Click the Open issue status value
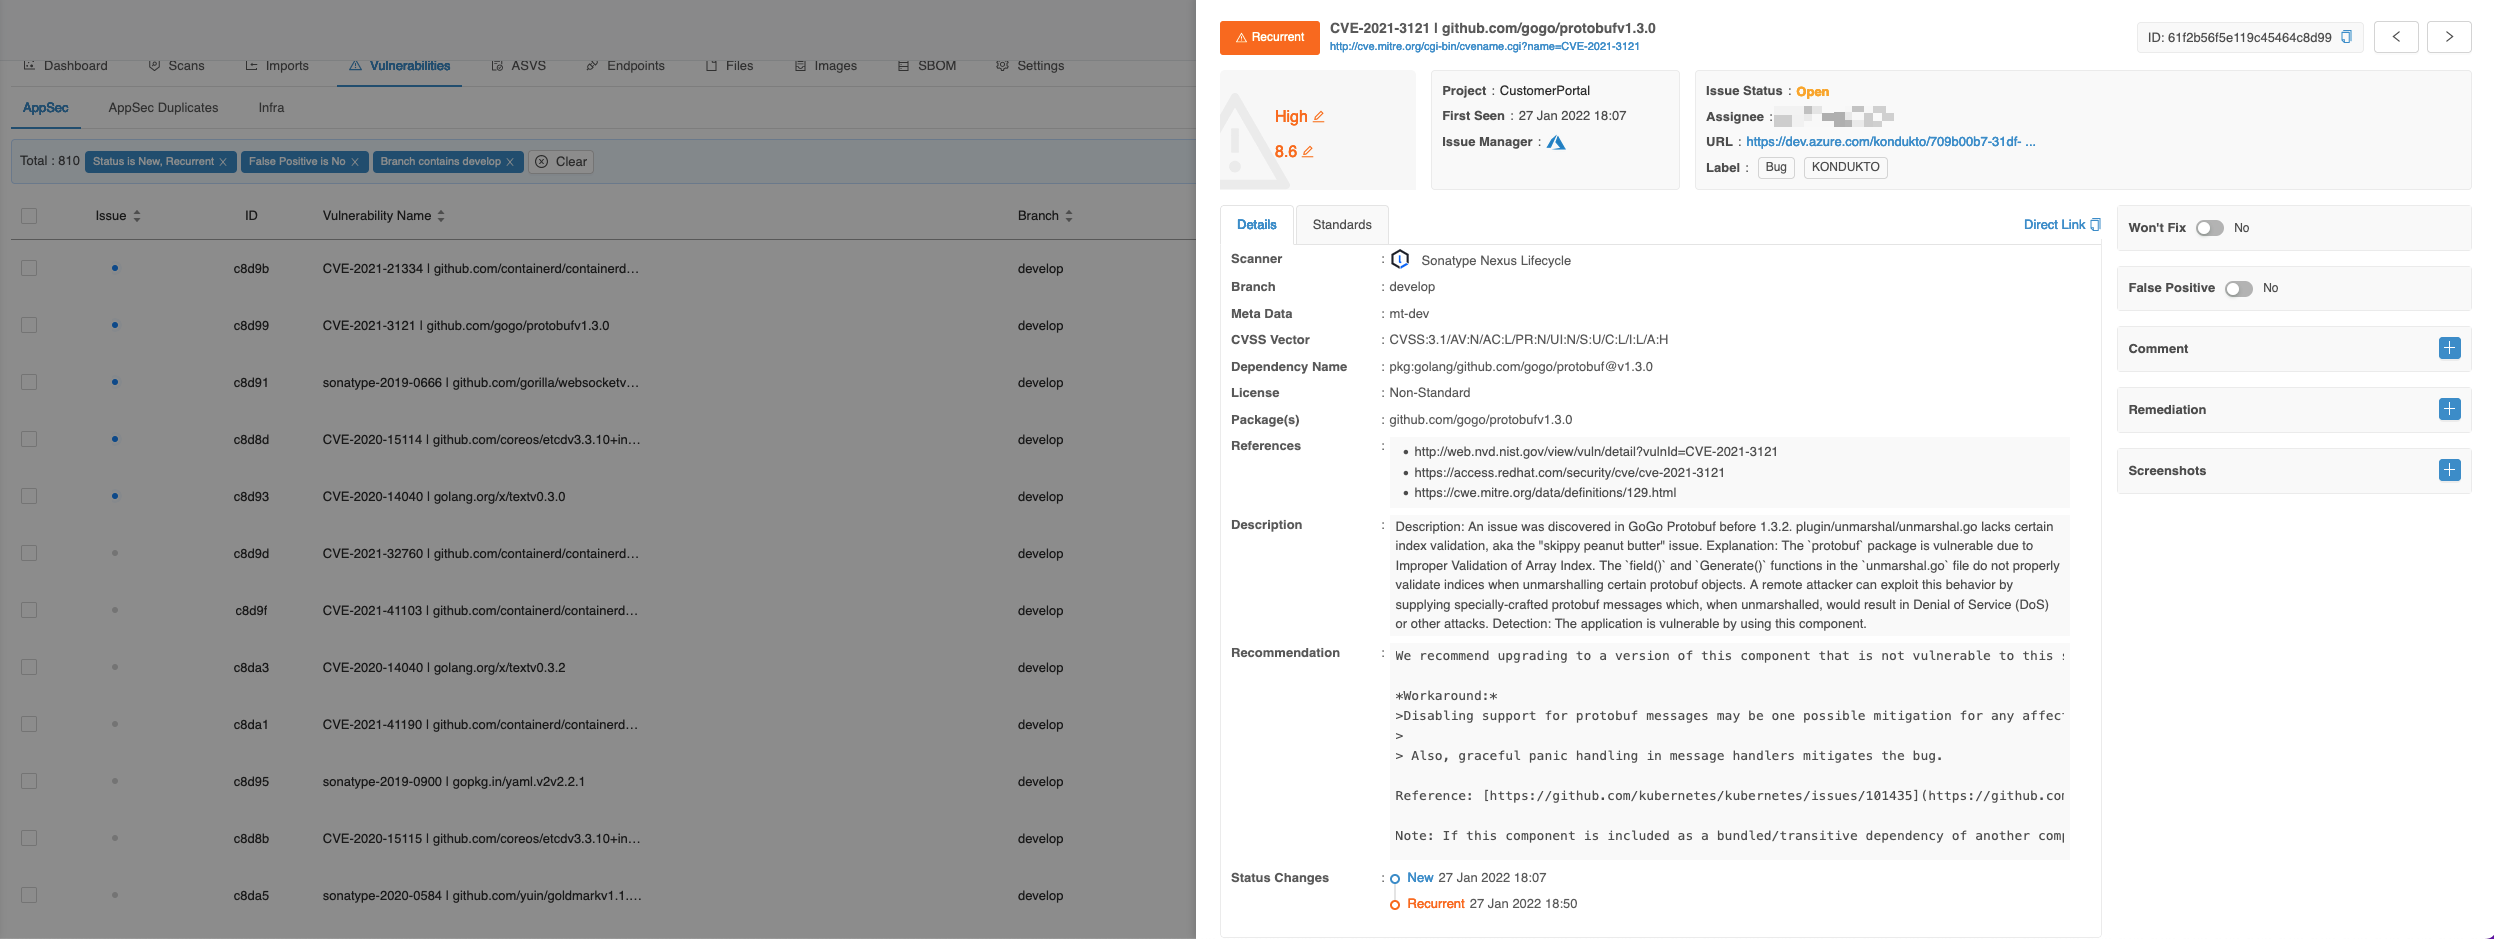This screenshot has height=939, width=2494. click(1812, 91)
